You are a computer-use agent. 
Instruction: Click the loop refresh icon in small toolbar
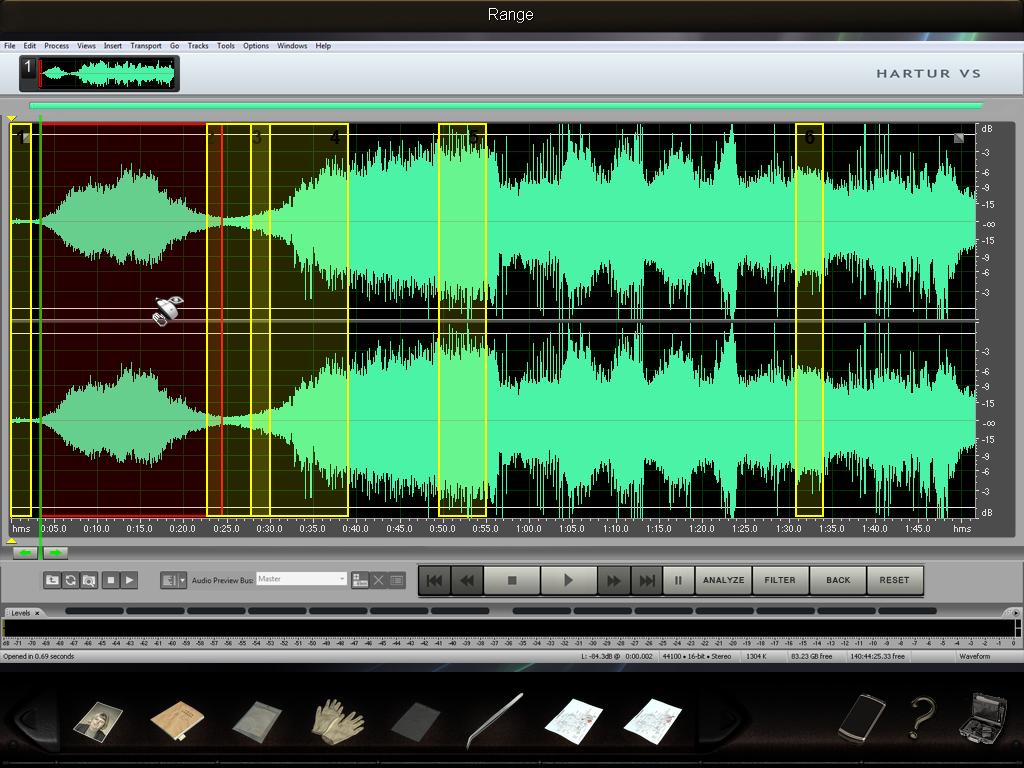[x=71, y=580]
